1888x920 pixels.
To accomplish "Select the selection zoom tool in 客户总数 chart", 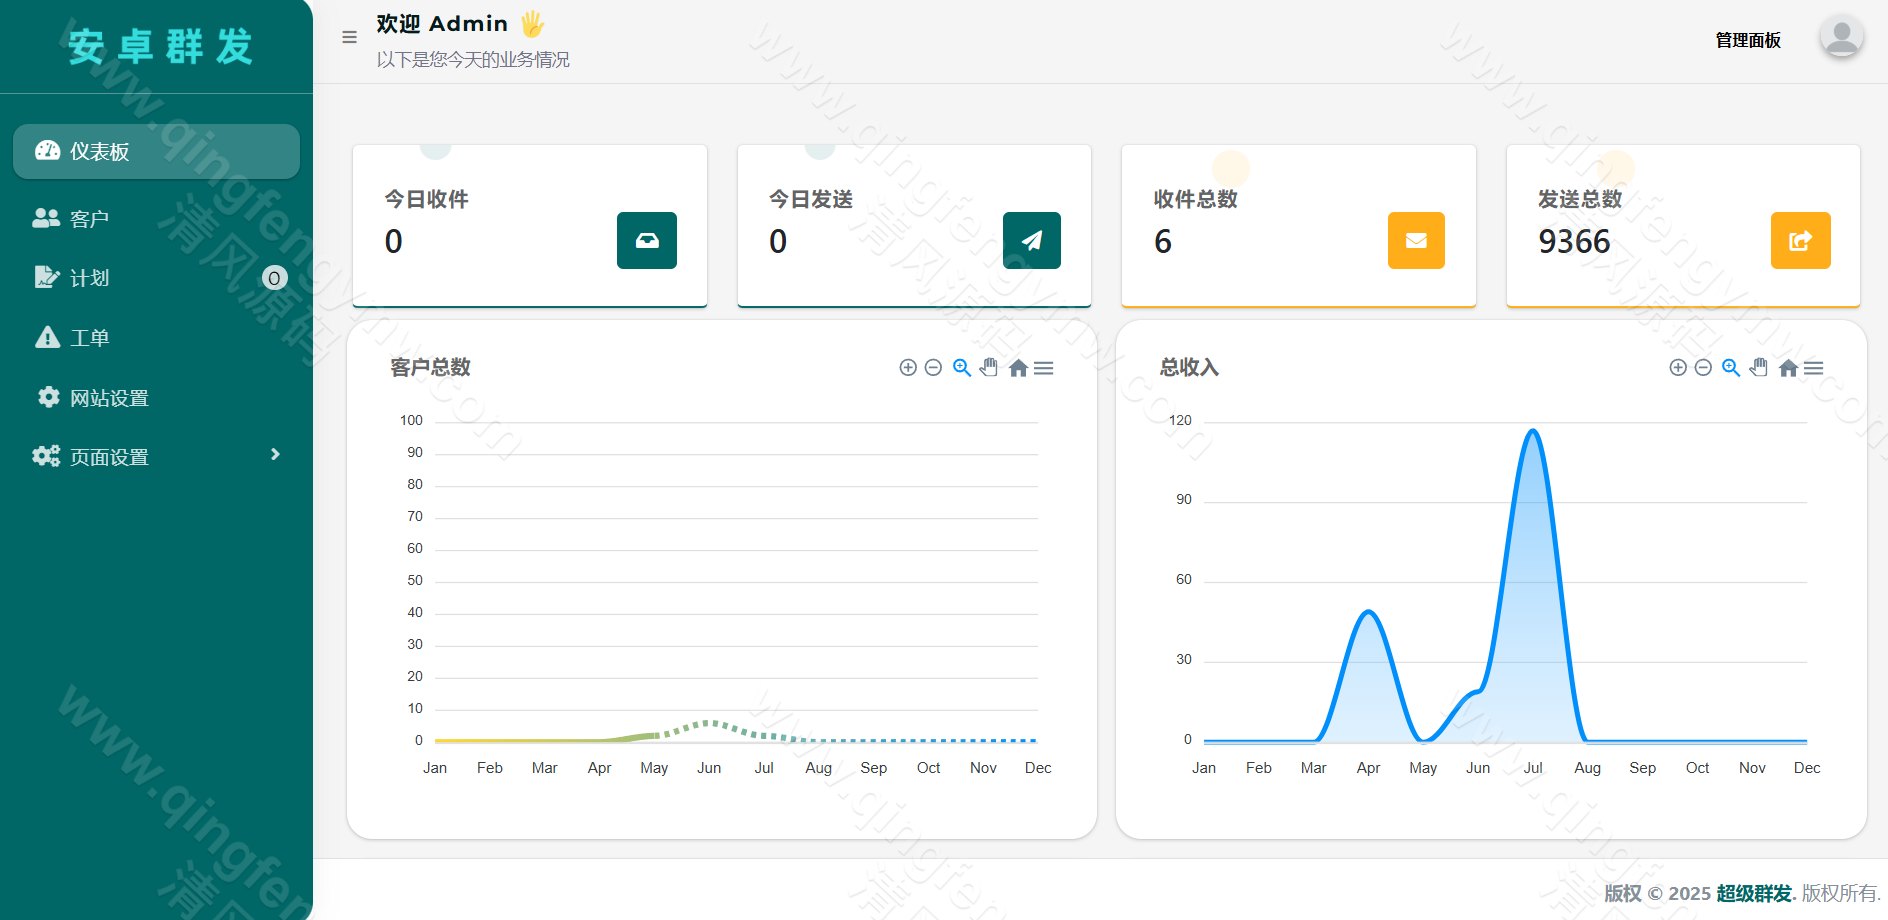I will click(962, 367).
